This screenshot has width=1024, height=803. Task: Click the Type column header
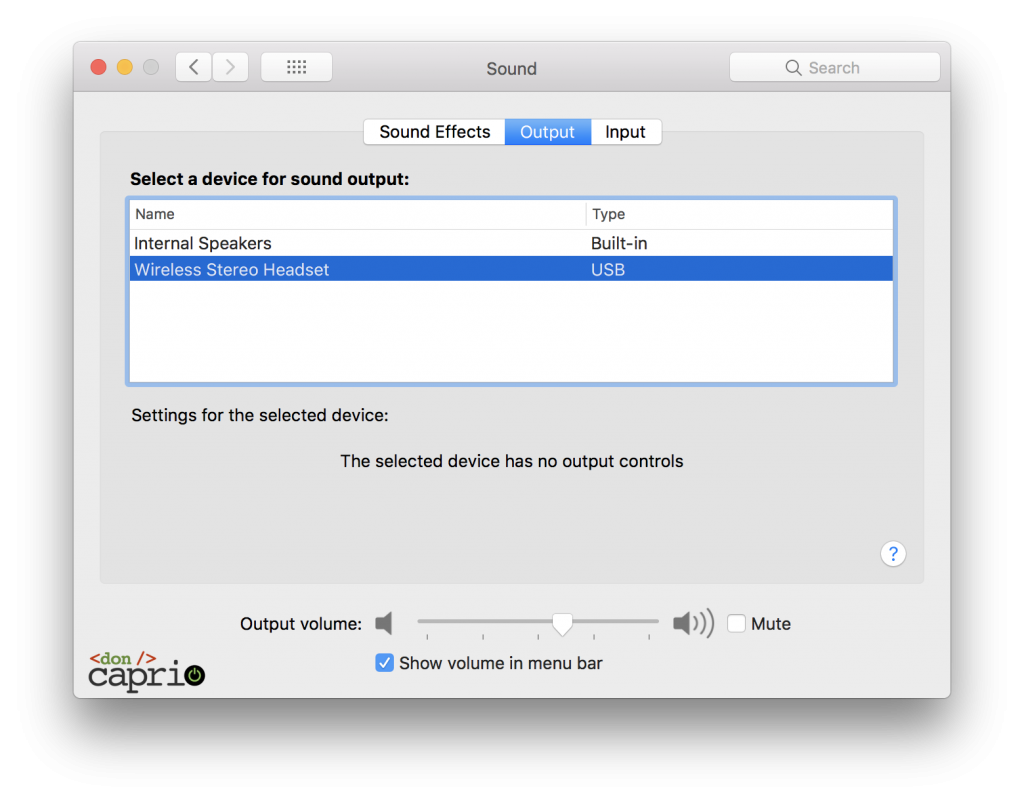pos(739,214)
